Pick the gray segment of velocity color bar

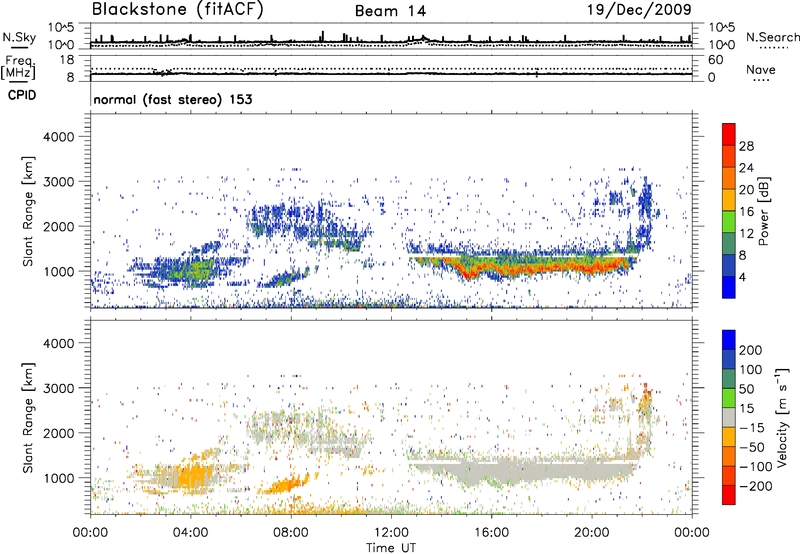[729, 418]
